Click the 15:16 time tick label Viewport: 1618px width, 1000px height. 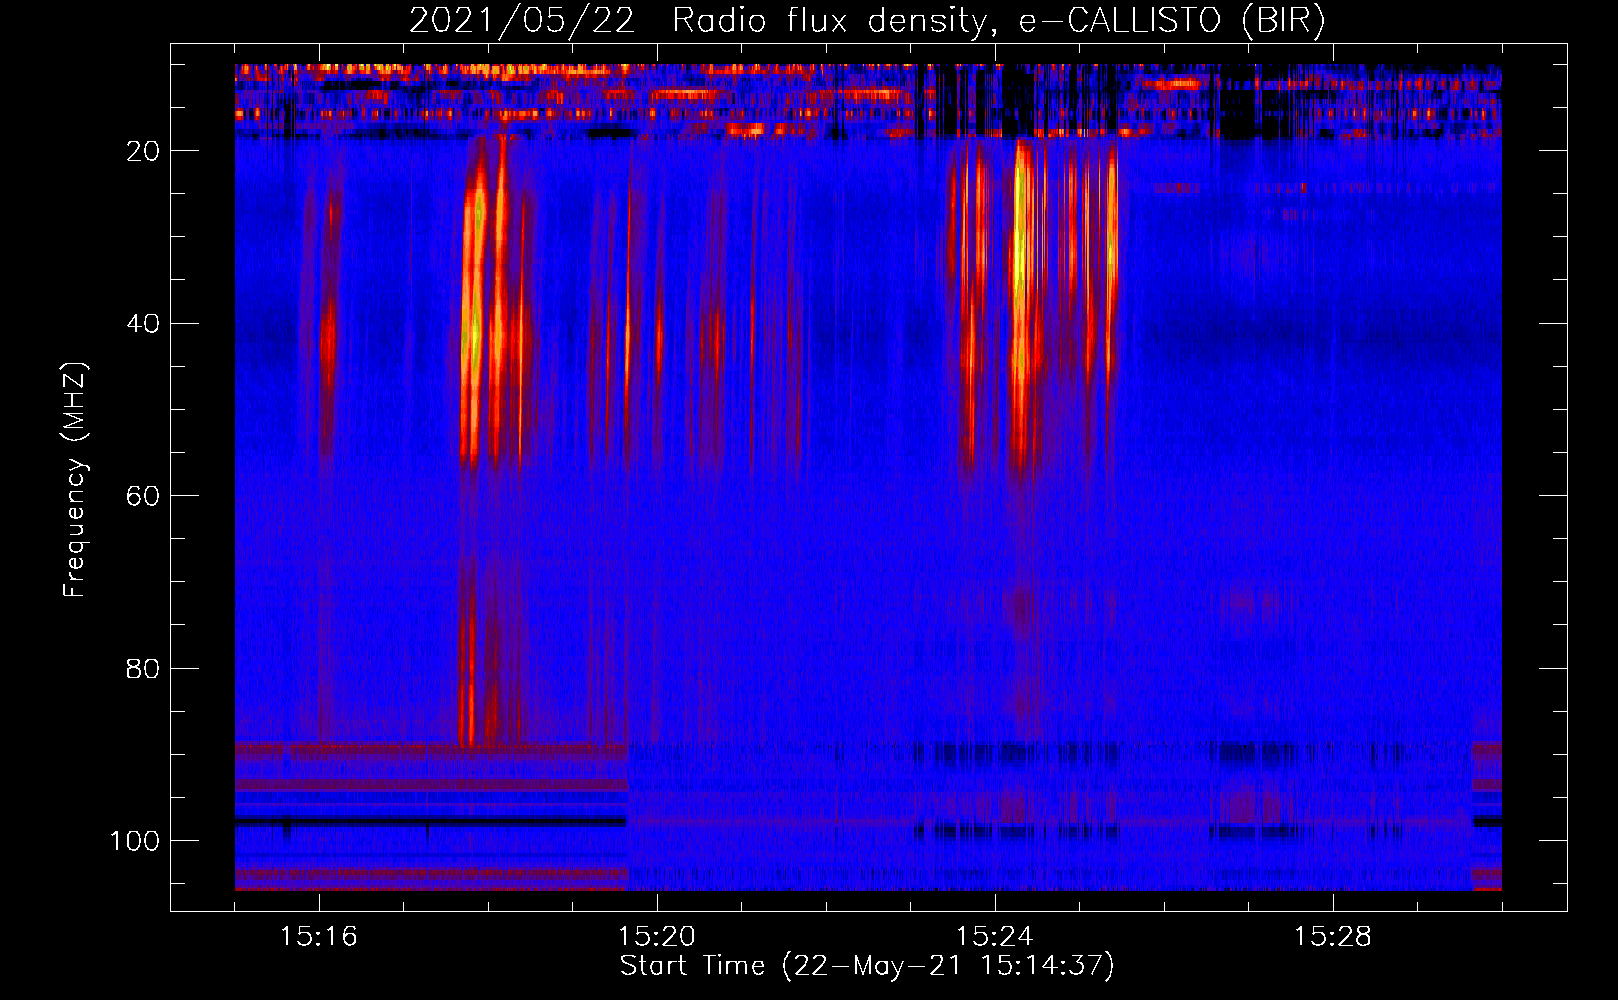click(x=319, y=937)
